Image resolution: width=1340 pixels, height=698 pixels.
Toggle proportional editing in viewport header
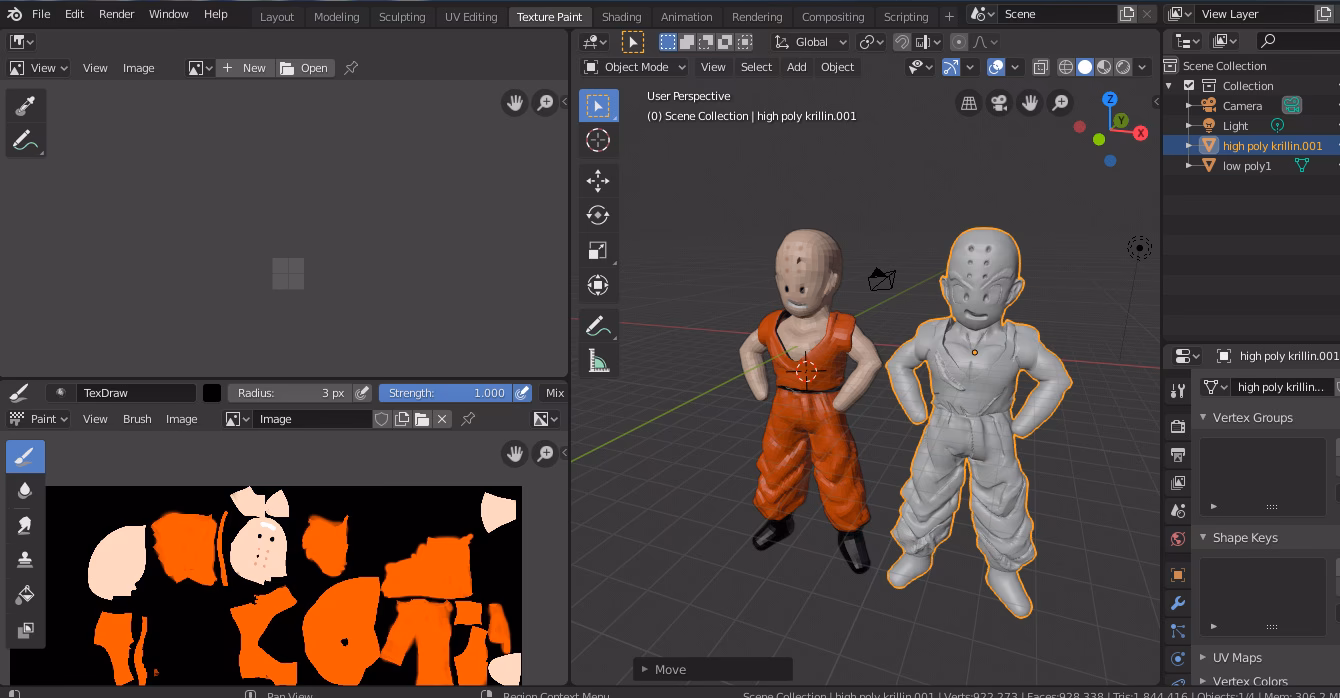pyautogui.click(x=959, y=42)
